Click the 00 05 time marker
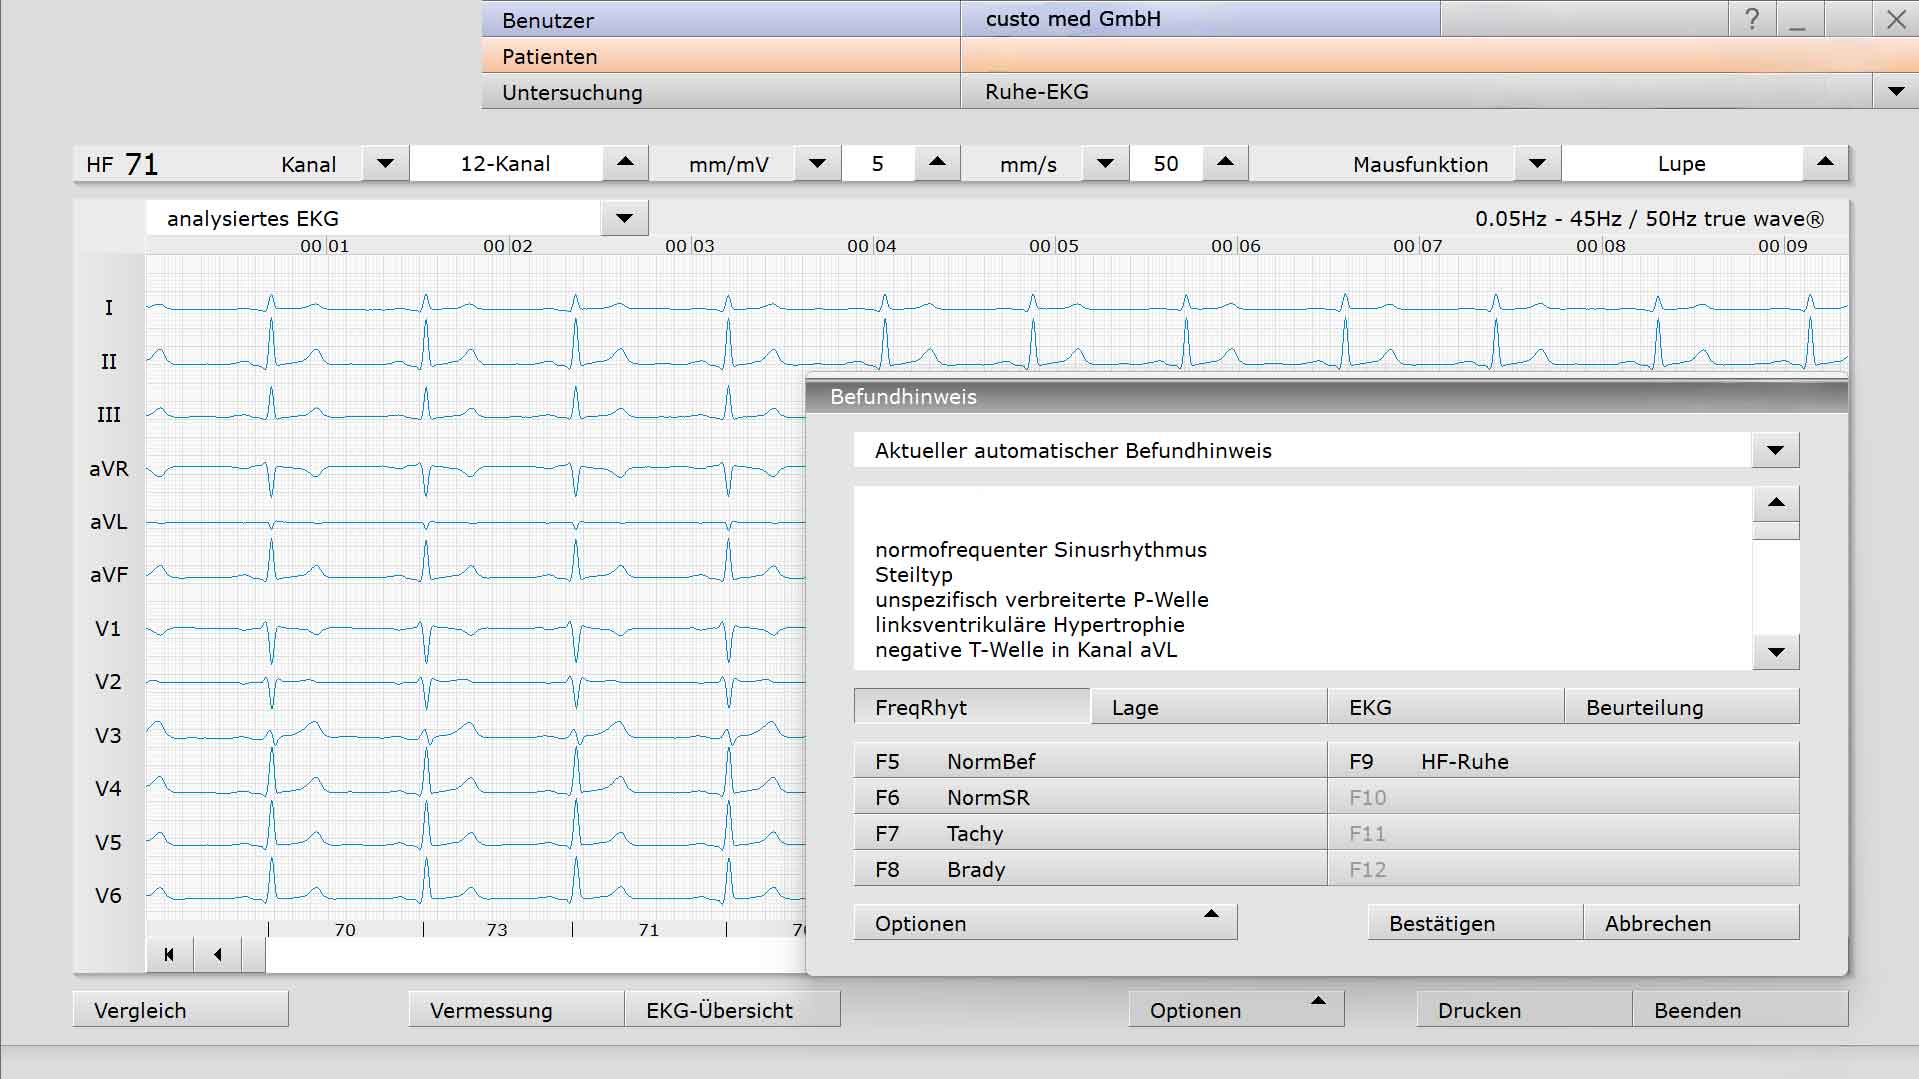 (1054, 246)
